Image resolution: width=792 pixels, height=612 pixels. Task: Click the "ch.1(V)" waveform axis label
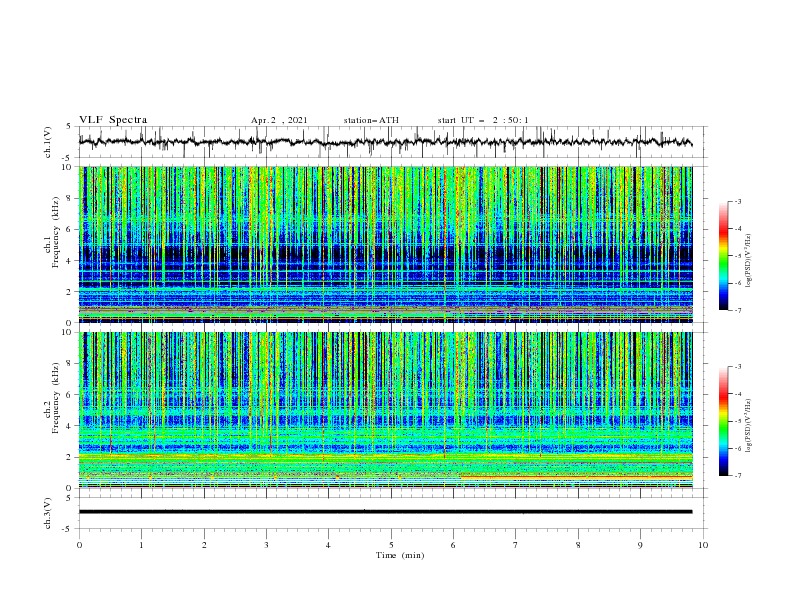point(48,142)
